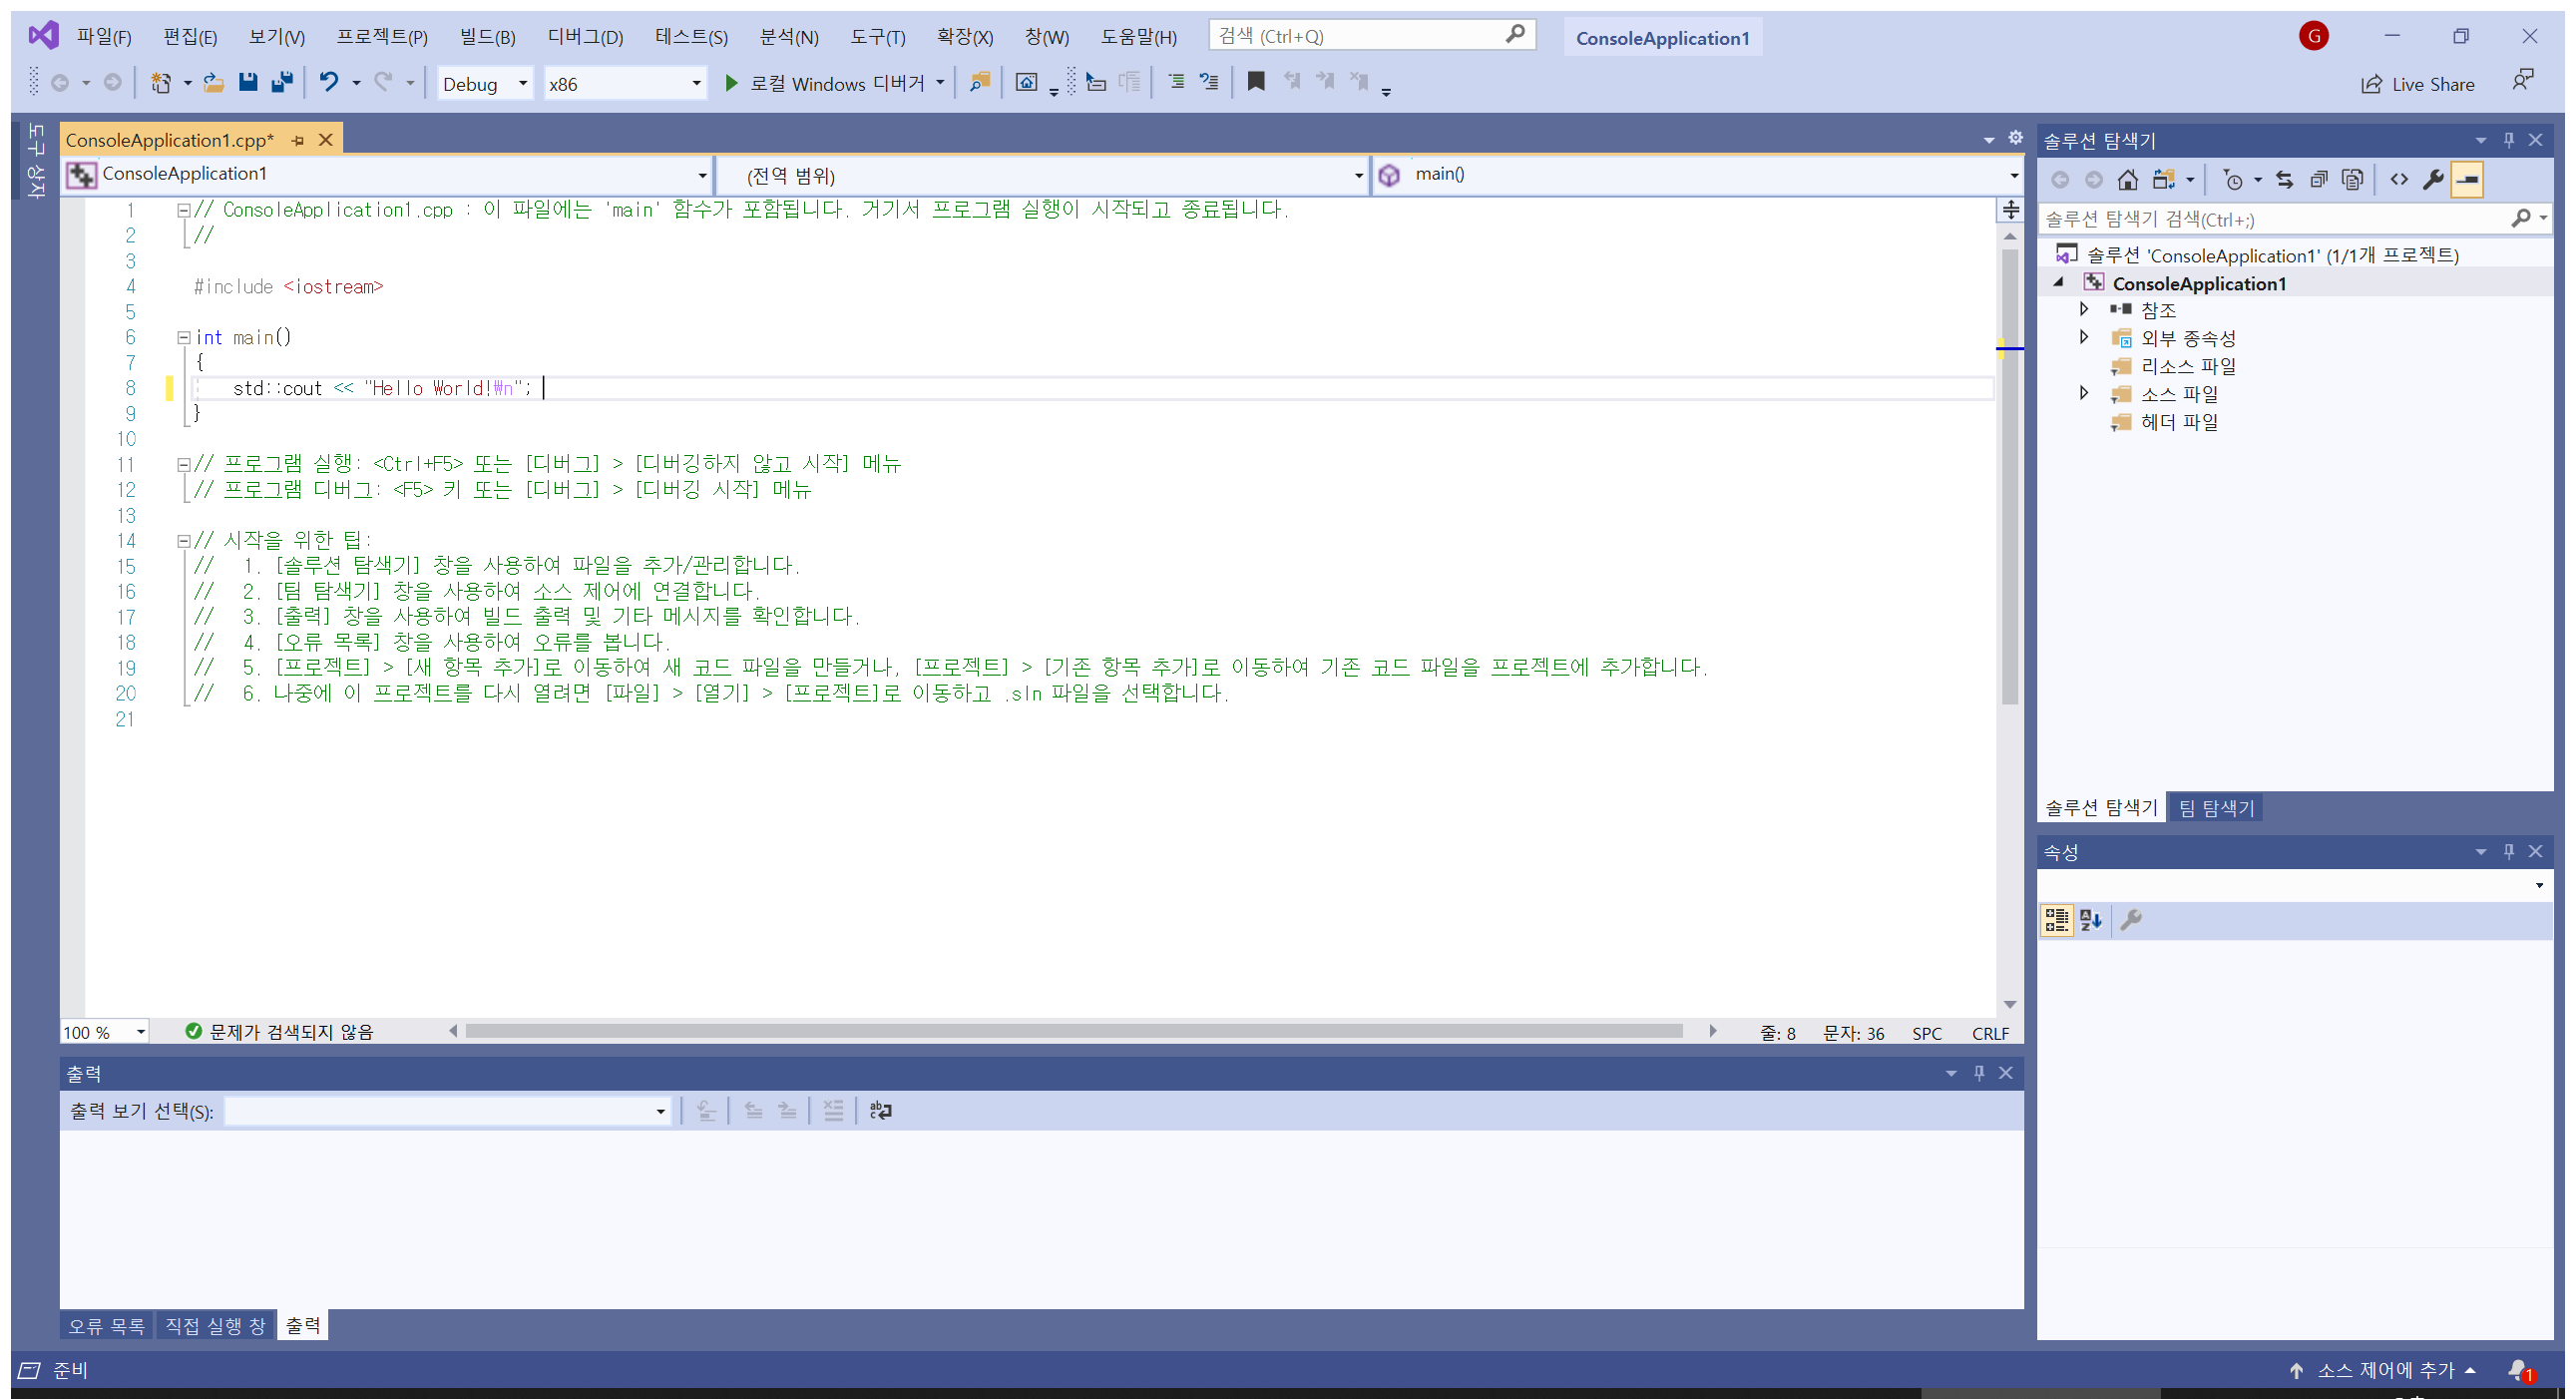The image size is (2576, 1399).
Task: Click the Save All toolbar icon
Action: click(283, 83)
